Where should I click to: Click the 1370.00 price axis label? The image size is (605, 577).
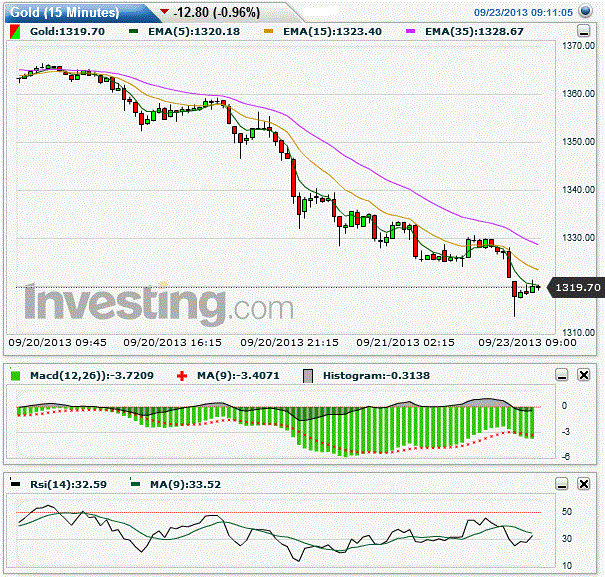[578, 46]
